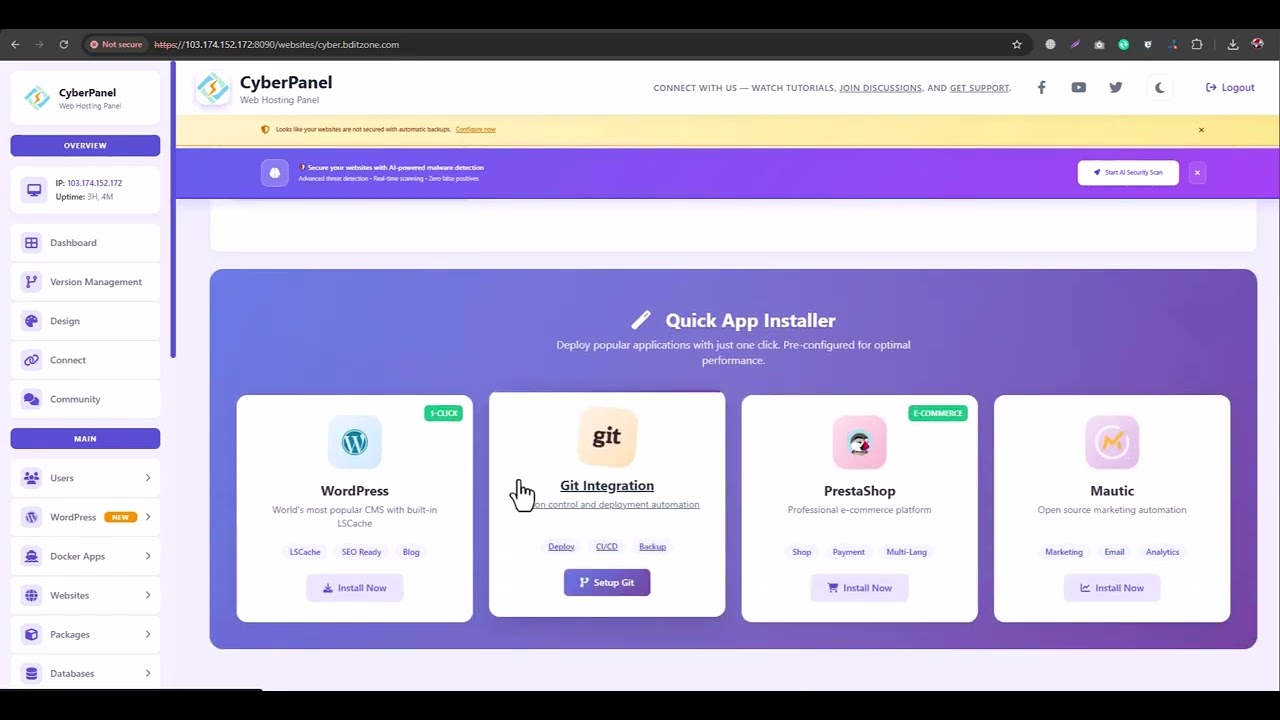Open CyberPanel YouTube channel icon
Image resolution: width=1280 pixels, height=720 pixels.
pos(1078,87)
